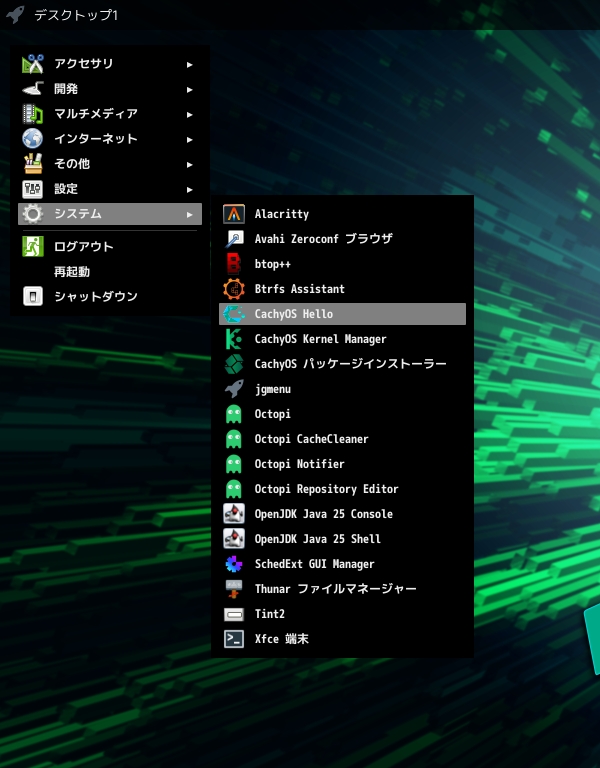Click the Xfce 端末 terminal icon
The height and width of the screenshot is (768, 600).
pos(234,639)
